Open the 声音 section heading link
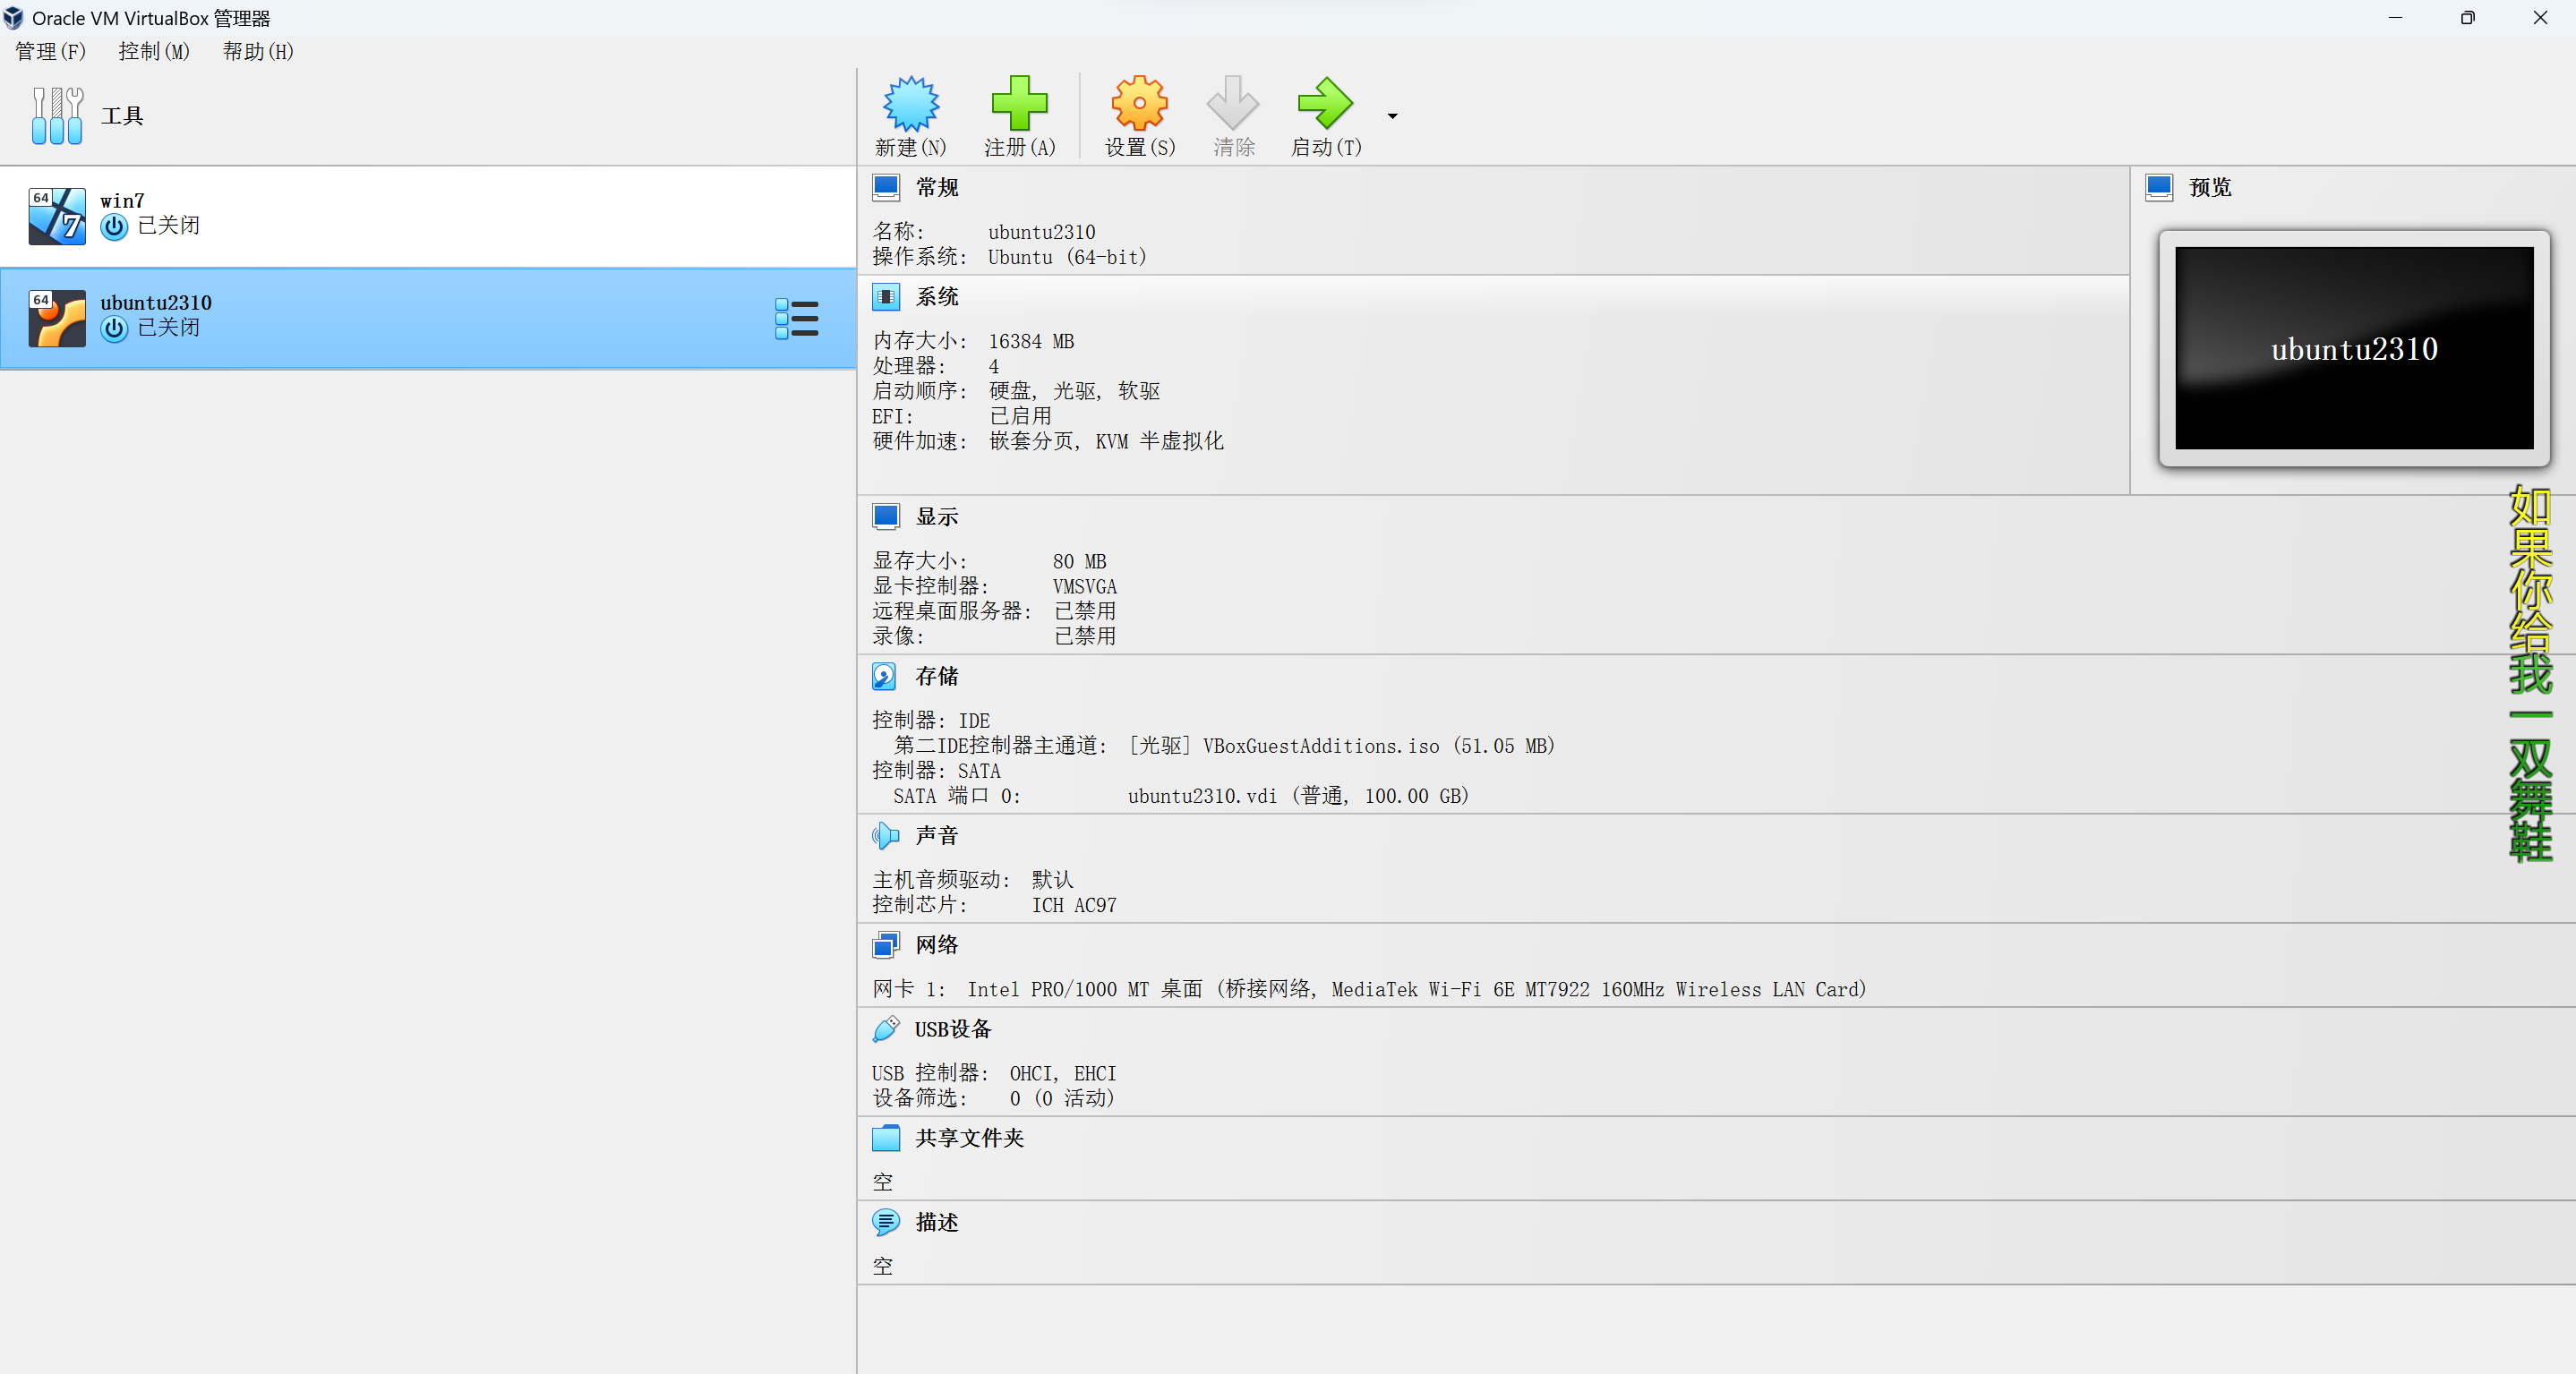This screenshot has width=2576, height=1374. 937,836
